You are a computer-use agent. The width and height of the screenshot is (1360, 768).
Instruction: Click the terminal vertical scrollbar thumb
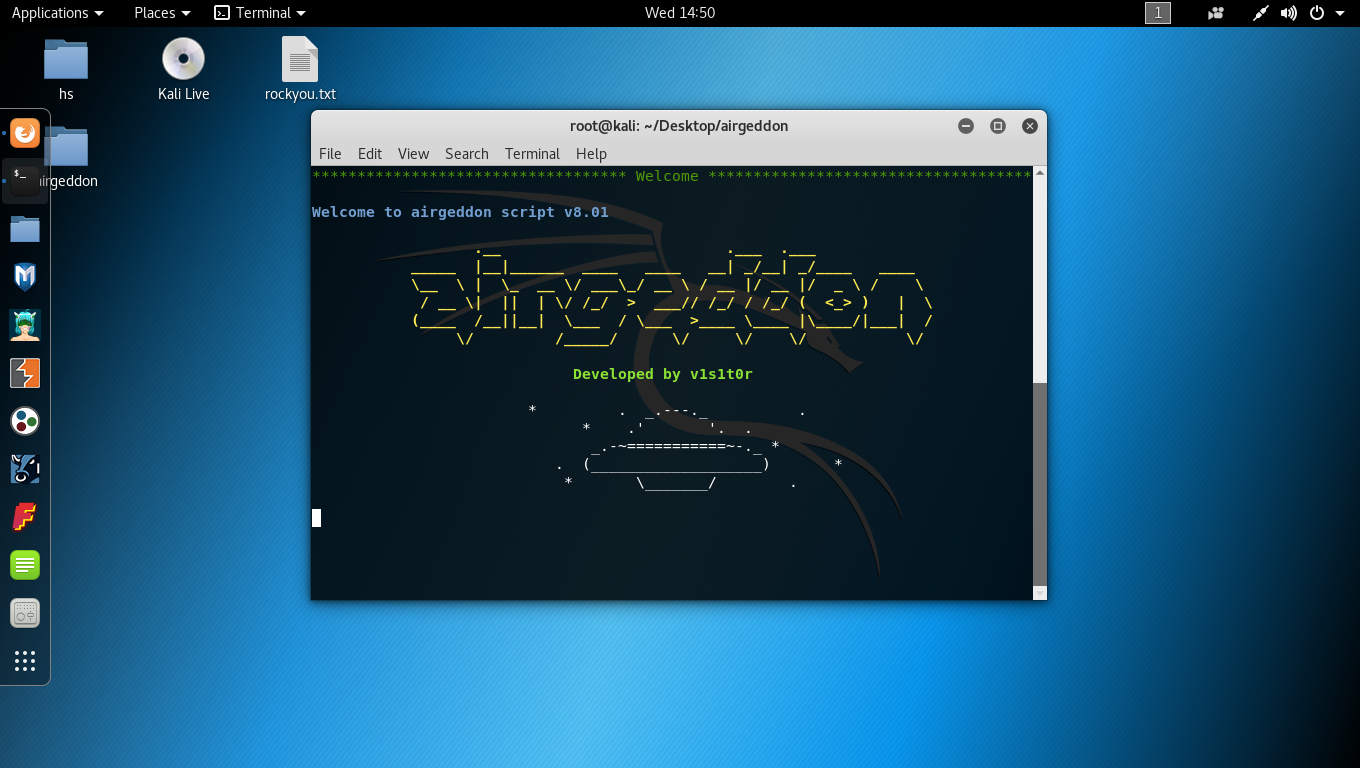click(1040, 483)
